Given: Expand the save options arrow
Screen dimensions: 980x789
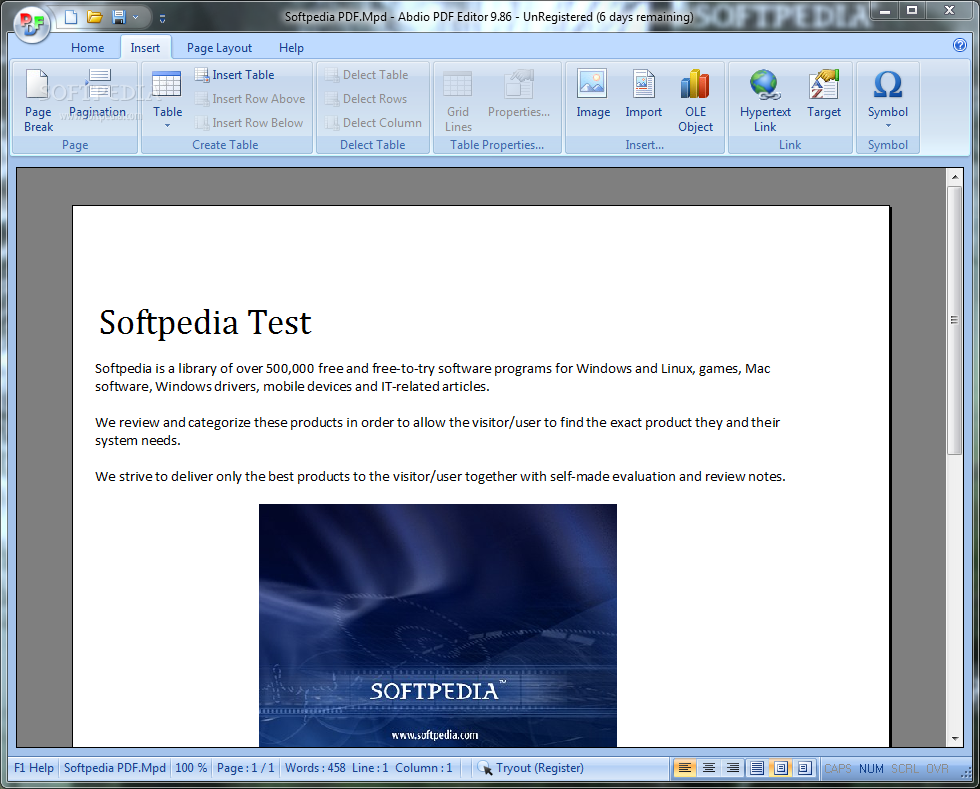Looking at the screenshot, I should click(135, 18).
